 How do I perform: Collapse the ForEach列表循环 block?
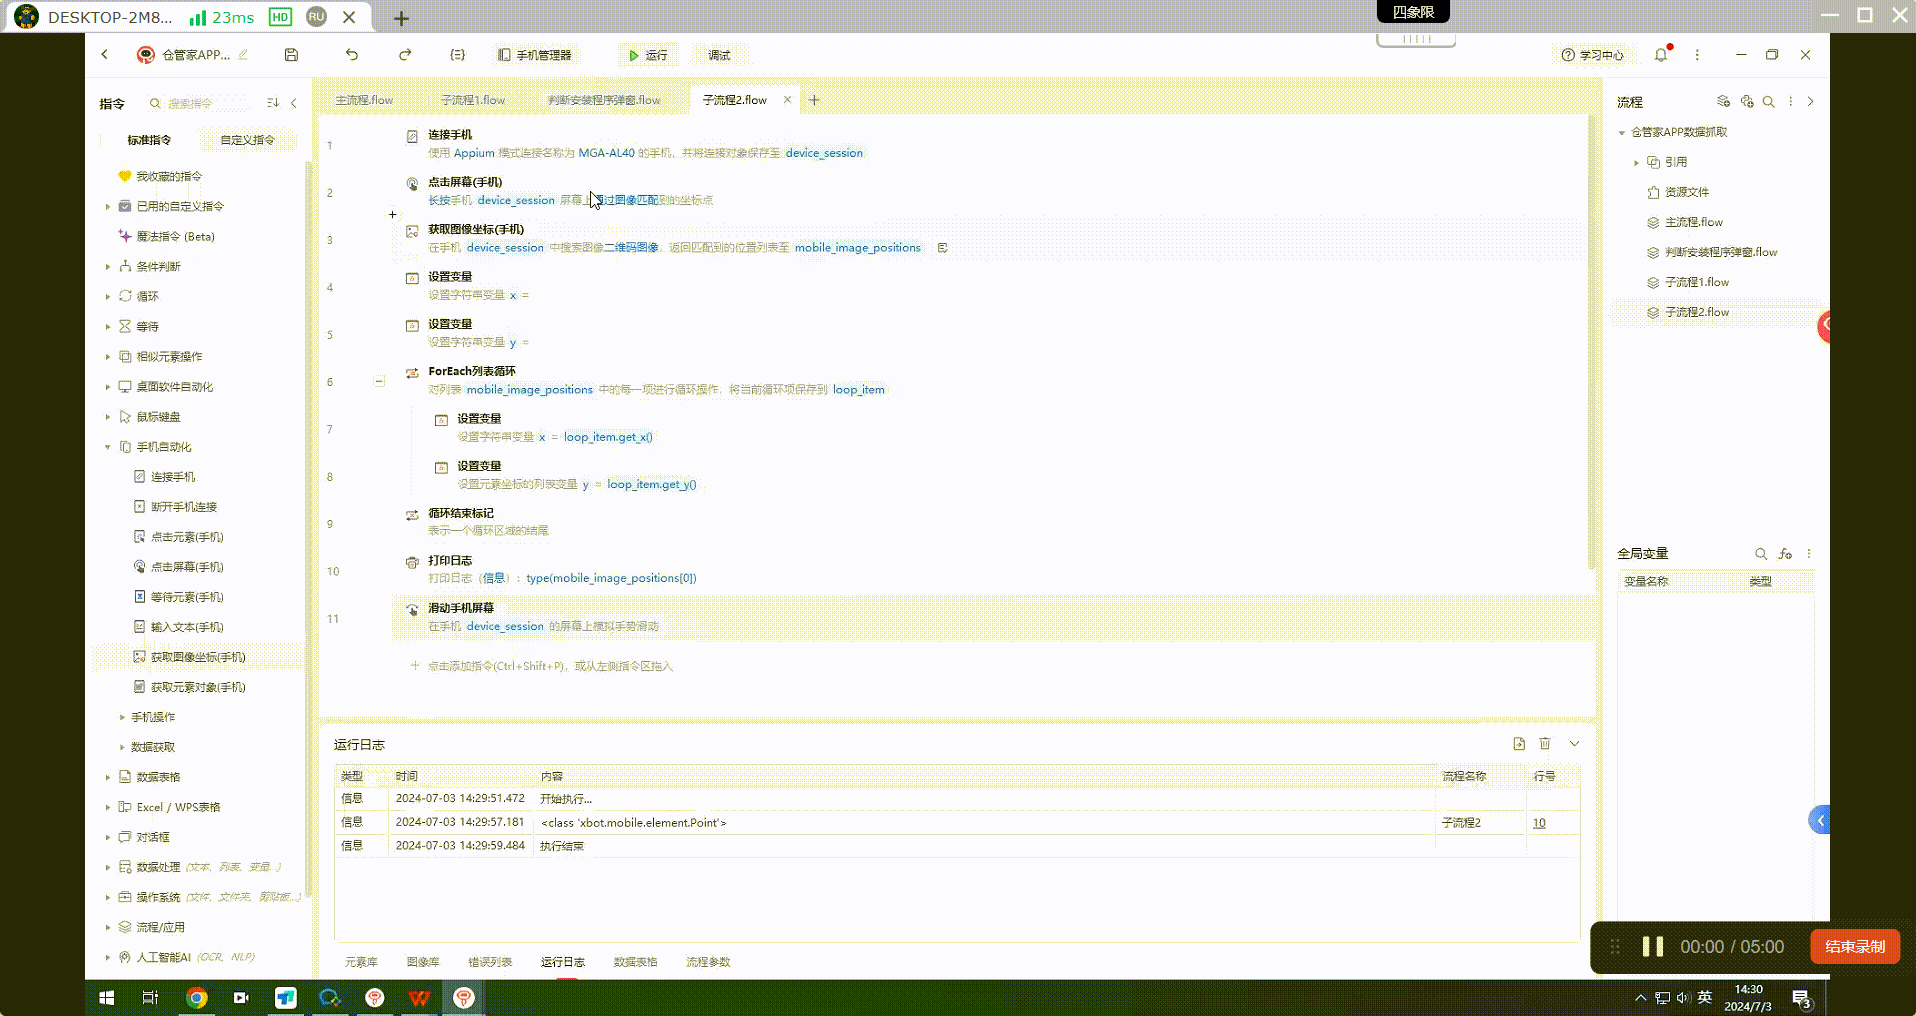pos(380,381)
